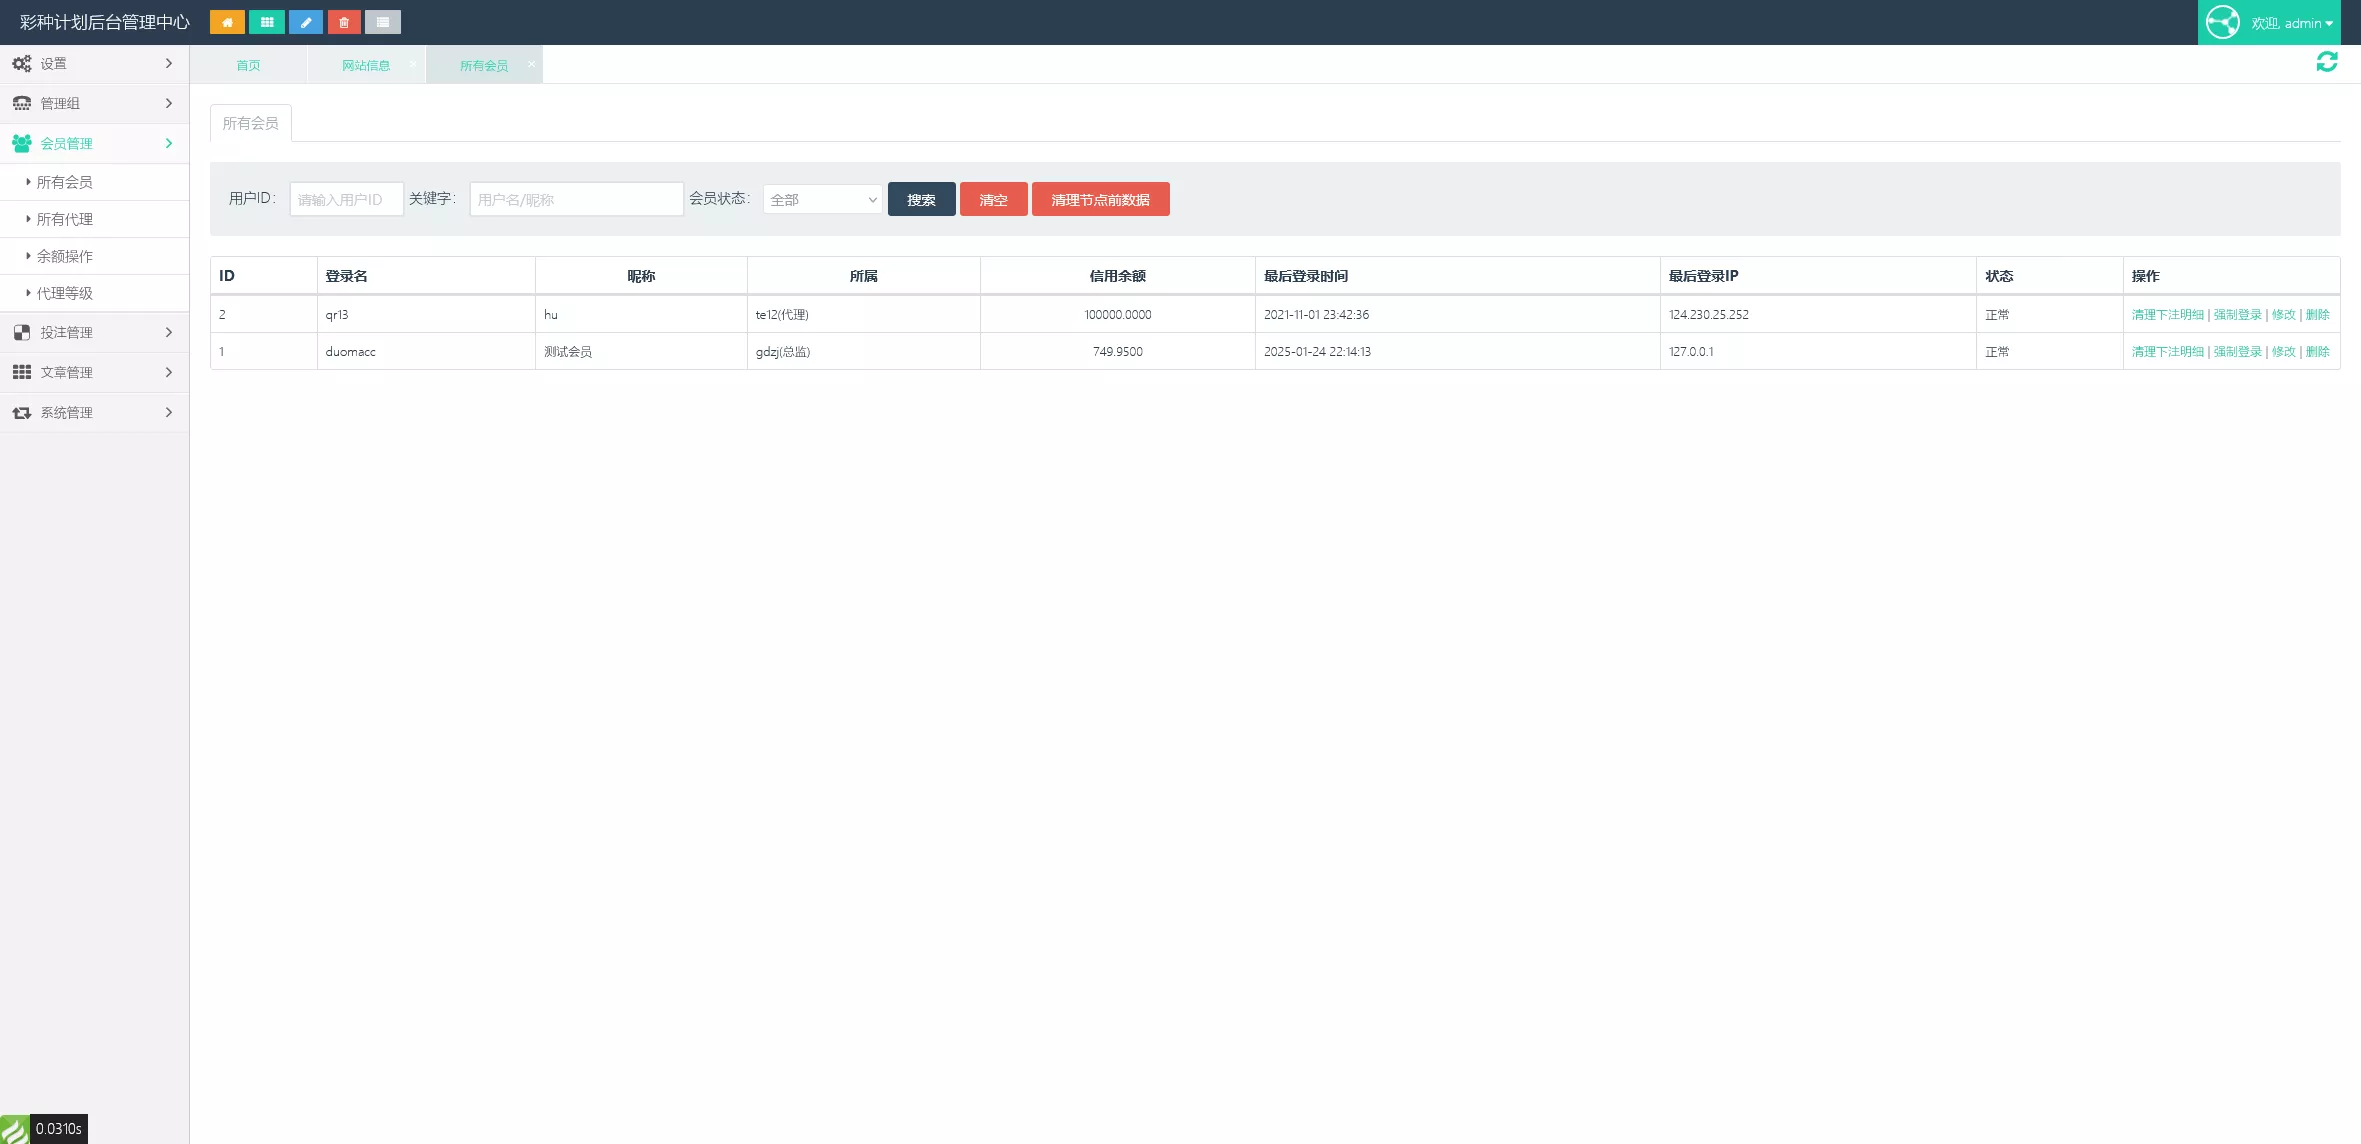2361x1144 pixels.
Task: Click 强制登录 link for user qr13
Action: (x=2236, y=315)
